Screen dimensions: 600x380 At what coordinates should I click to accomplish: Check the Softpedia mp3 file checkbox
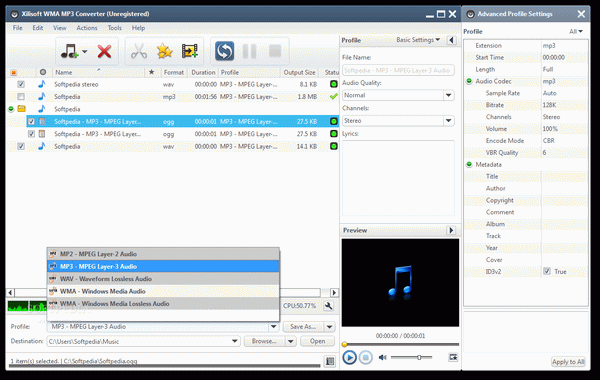point(21,96)
